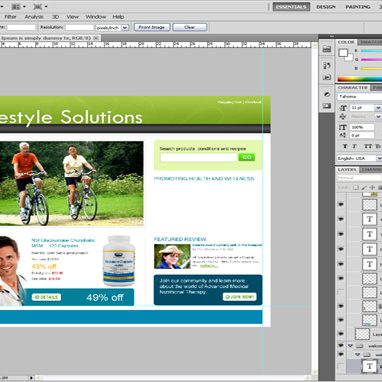Click the Clear button
Screen dimensions: 382x382
click(189, 27)
